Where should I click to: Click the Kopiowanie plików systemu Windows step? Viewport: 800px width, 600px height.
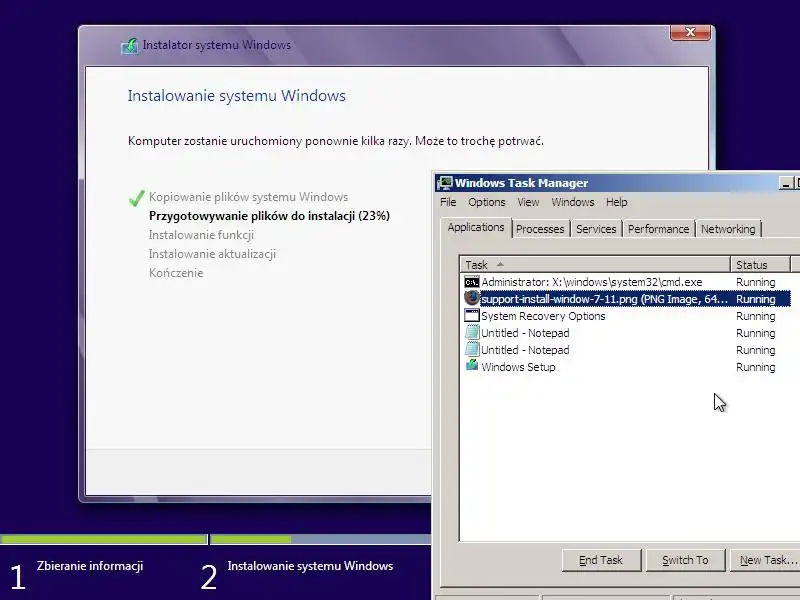click(248, 197)
